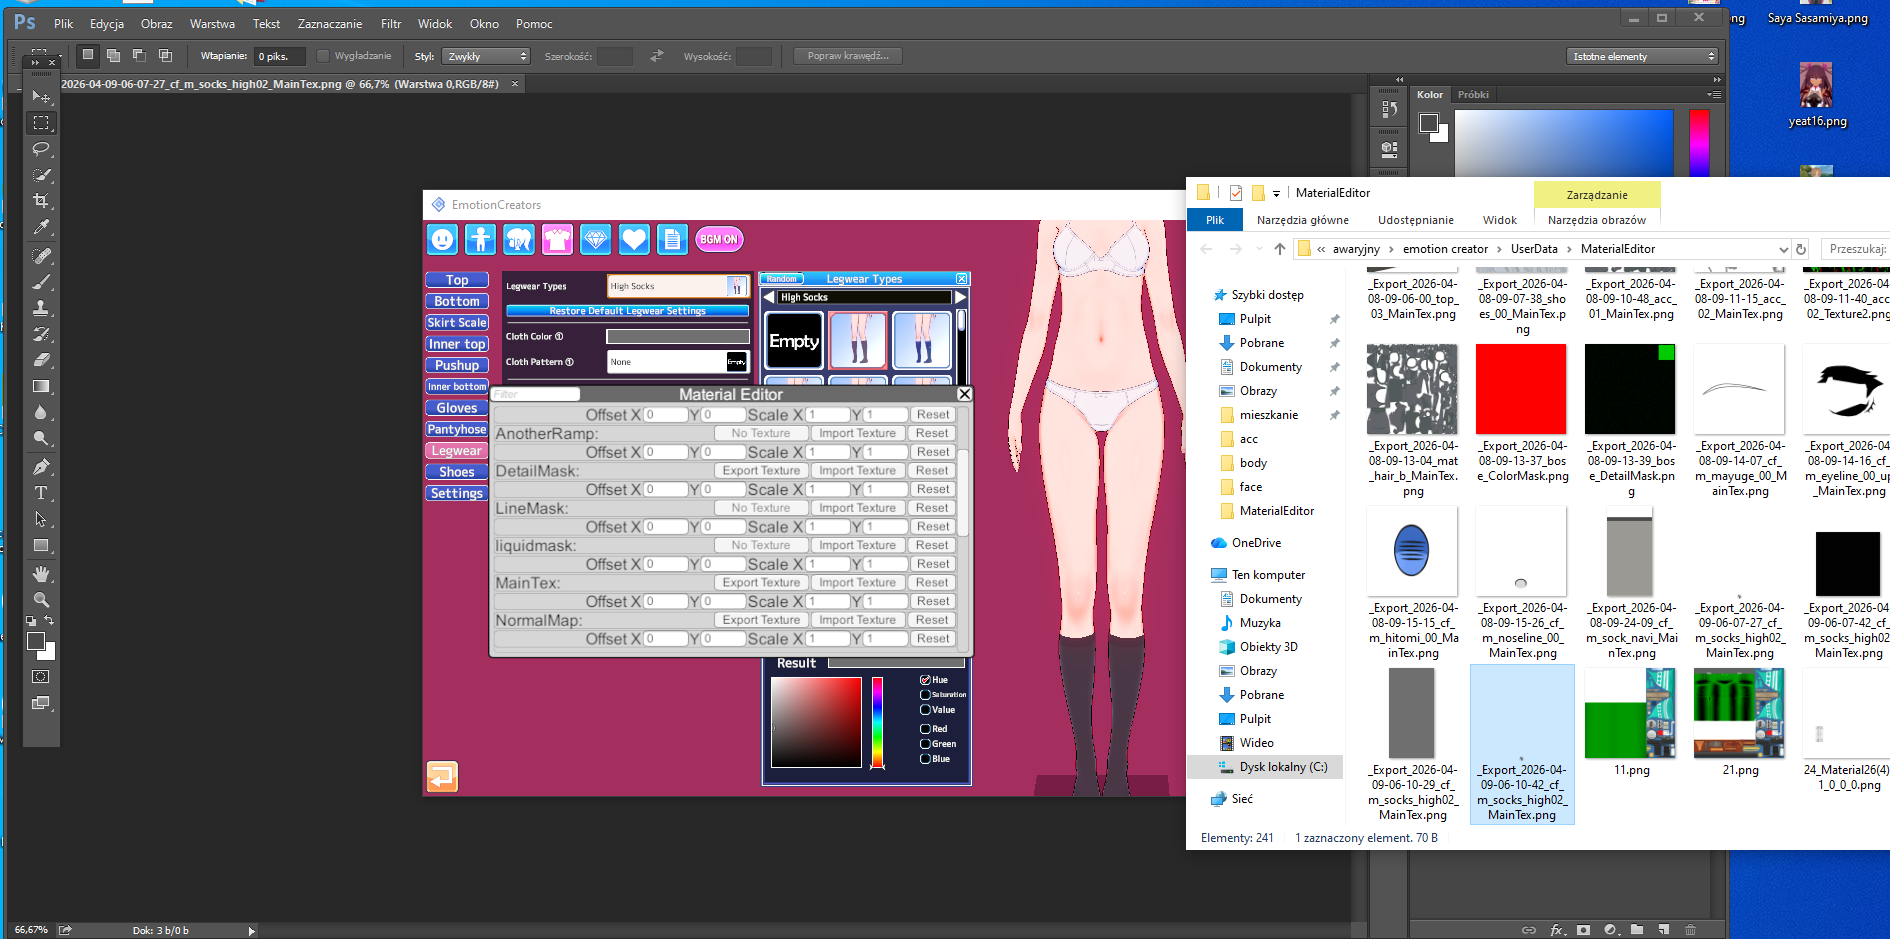Select the Horizontal Type tool
1890x939 pixels.
pyautogui.click(x=41, y=493)
